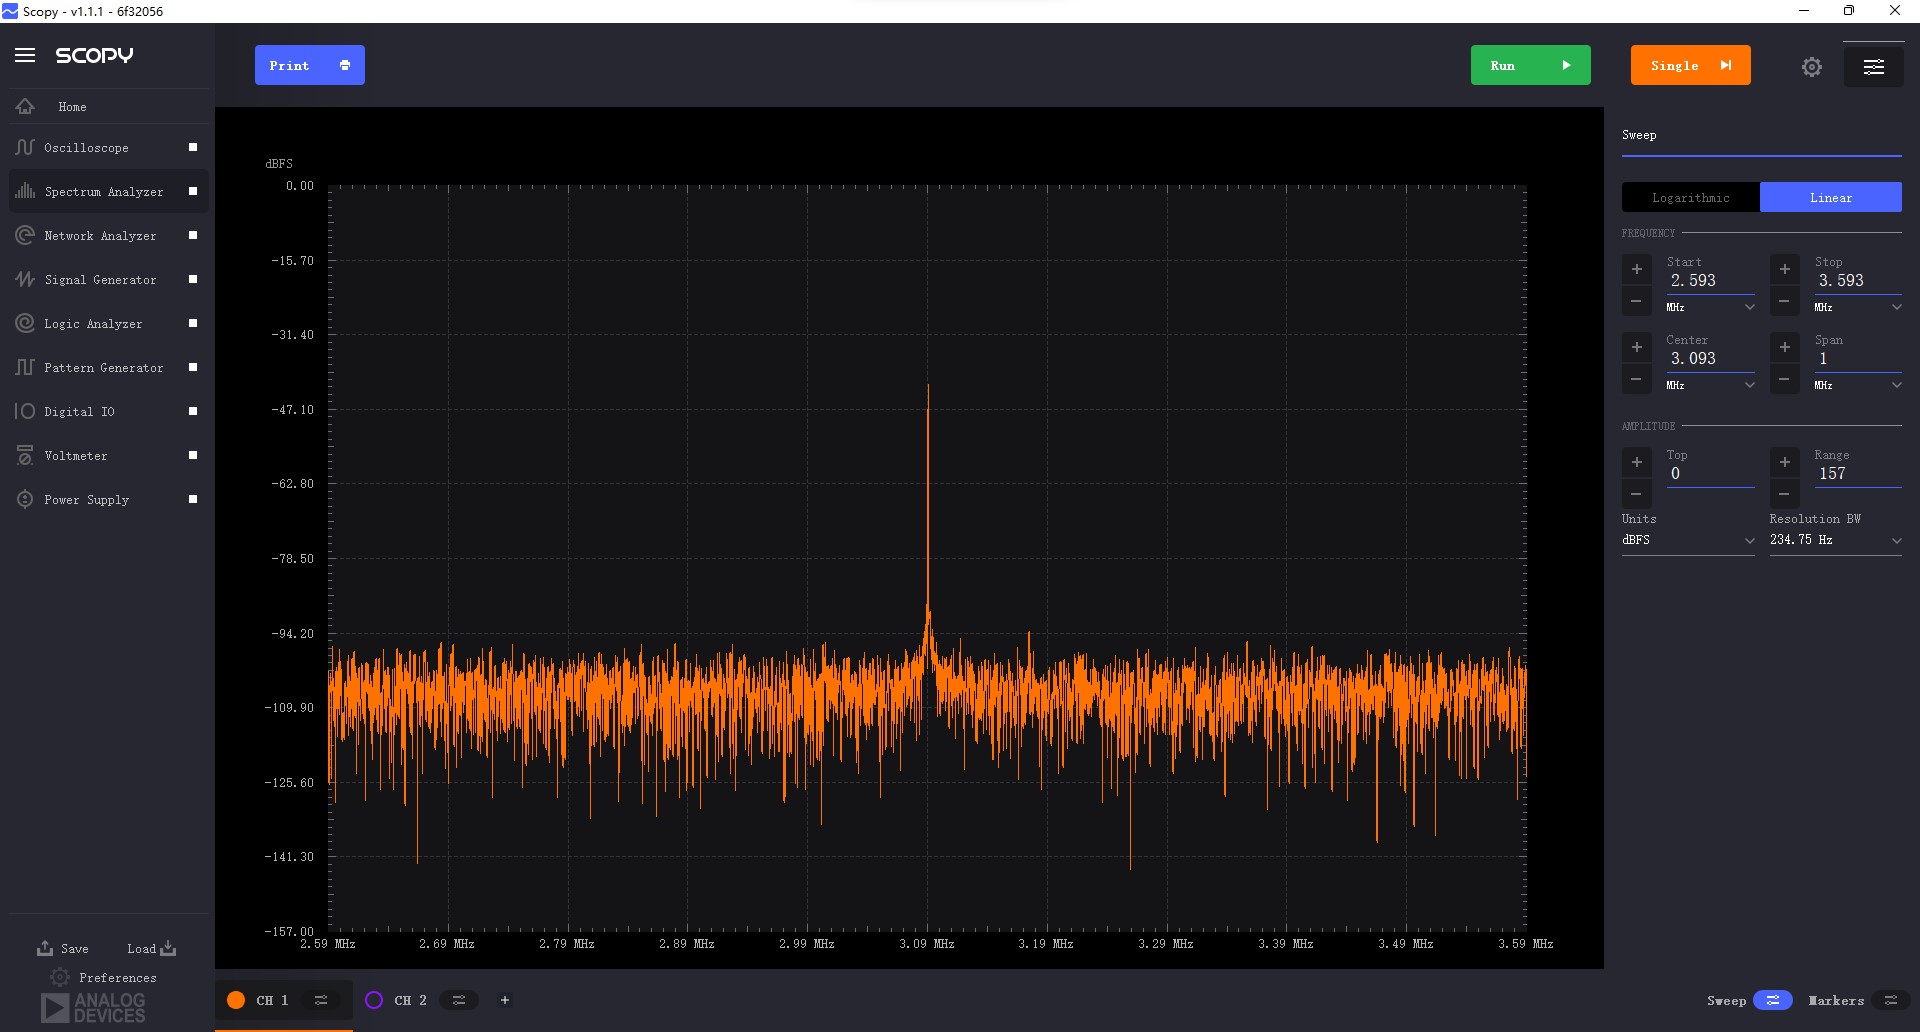1920x1032 pixels.
Task: Click the Pattern Generator icon
Action: 25,367
